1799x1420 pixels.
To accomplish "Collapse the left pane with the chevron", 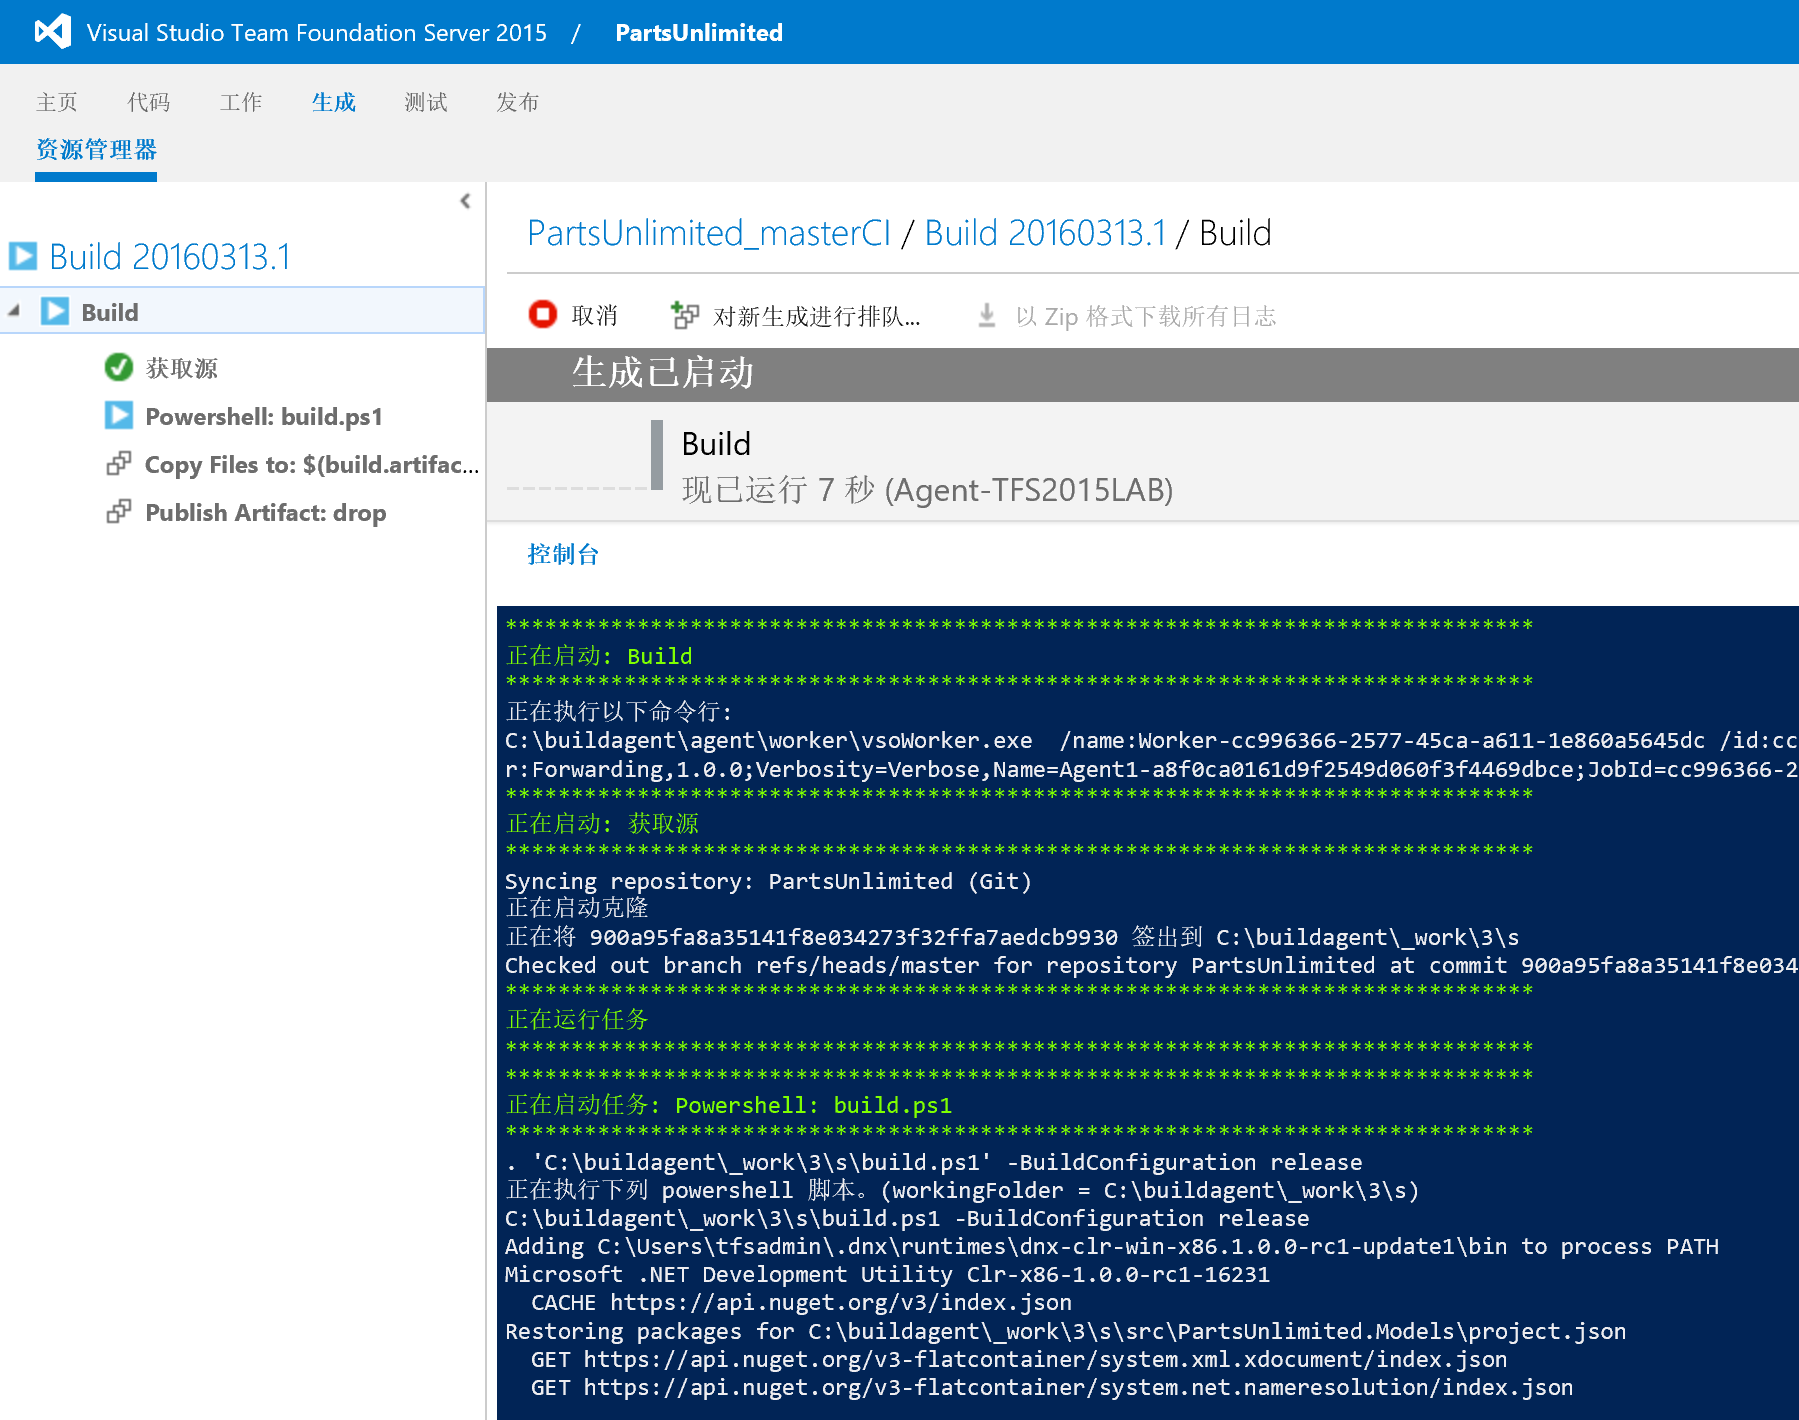I will 465,201.
